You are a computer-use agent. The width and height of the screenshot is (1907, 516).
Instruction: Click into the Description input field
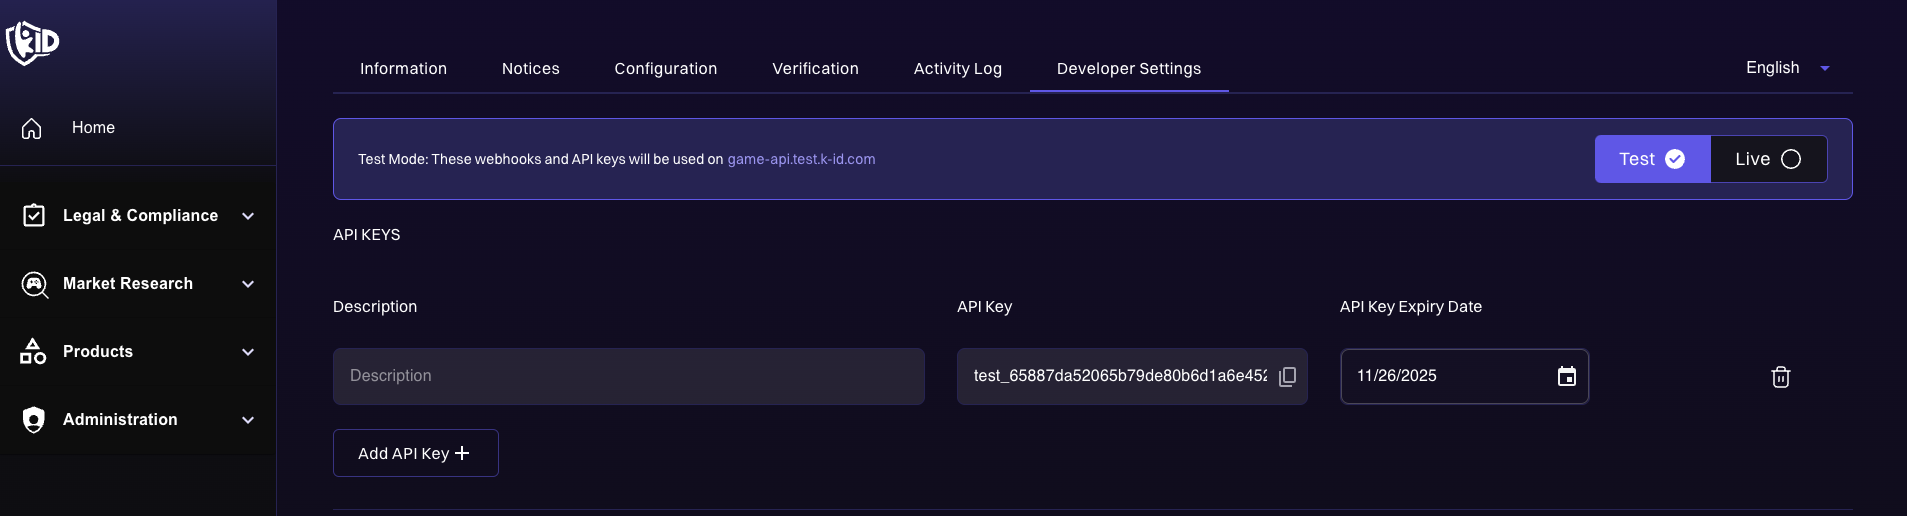(628, 376)
